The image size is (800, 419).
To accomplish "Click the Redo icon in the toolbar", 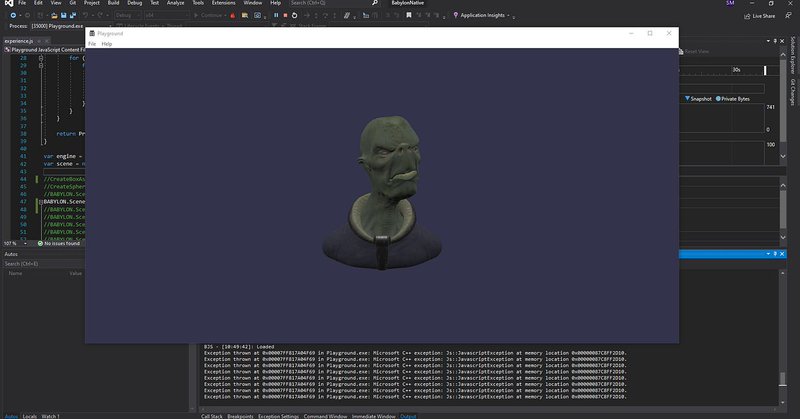I will coord(100,15).
